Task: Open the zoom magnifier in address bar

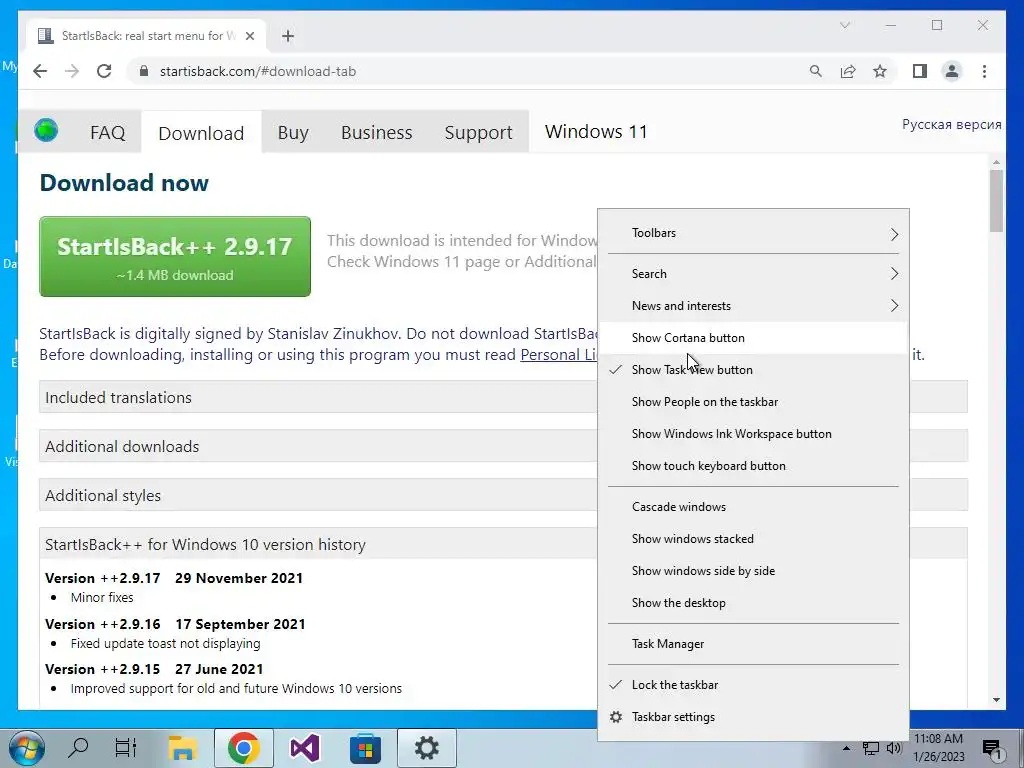Action: [816, 71]
